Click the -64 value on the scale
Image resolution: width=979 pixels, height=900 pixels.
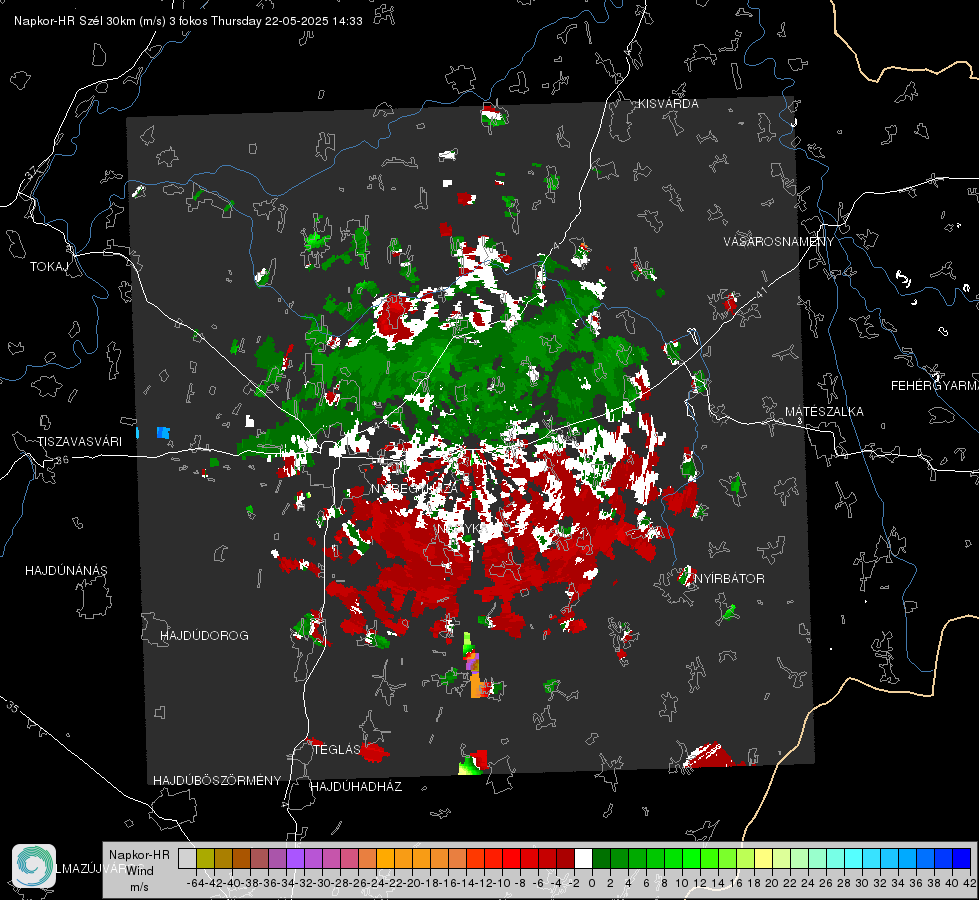coord(195,883)
